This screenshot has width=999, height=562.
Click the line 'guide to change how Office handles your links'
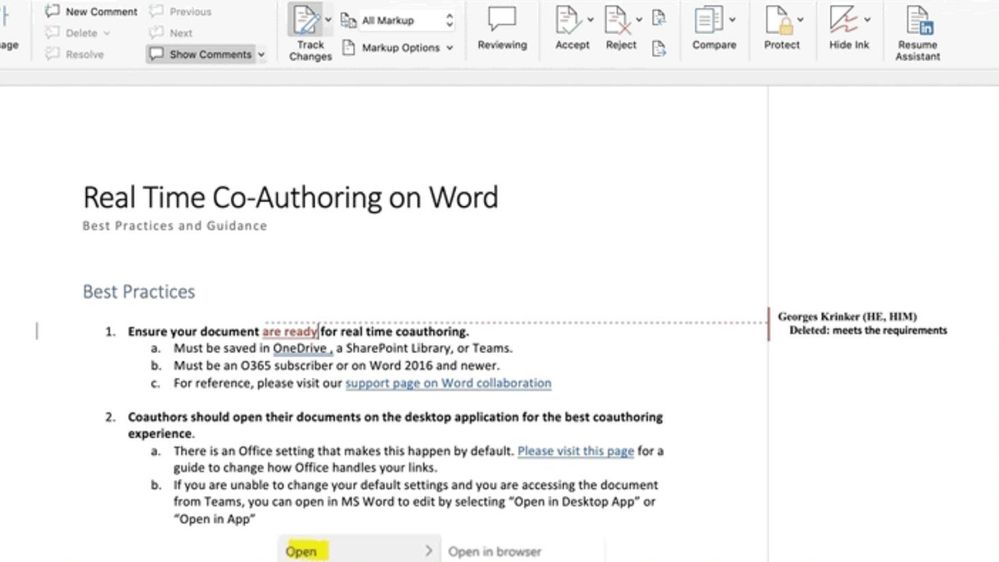305,468
